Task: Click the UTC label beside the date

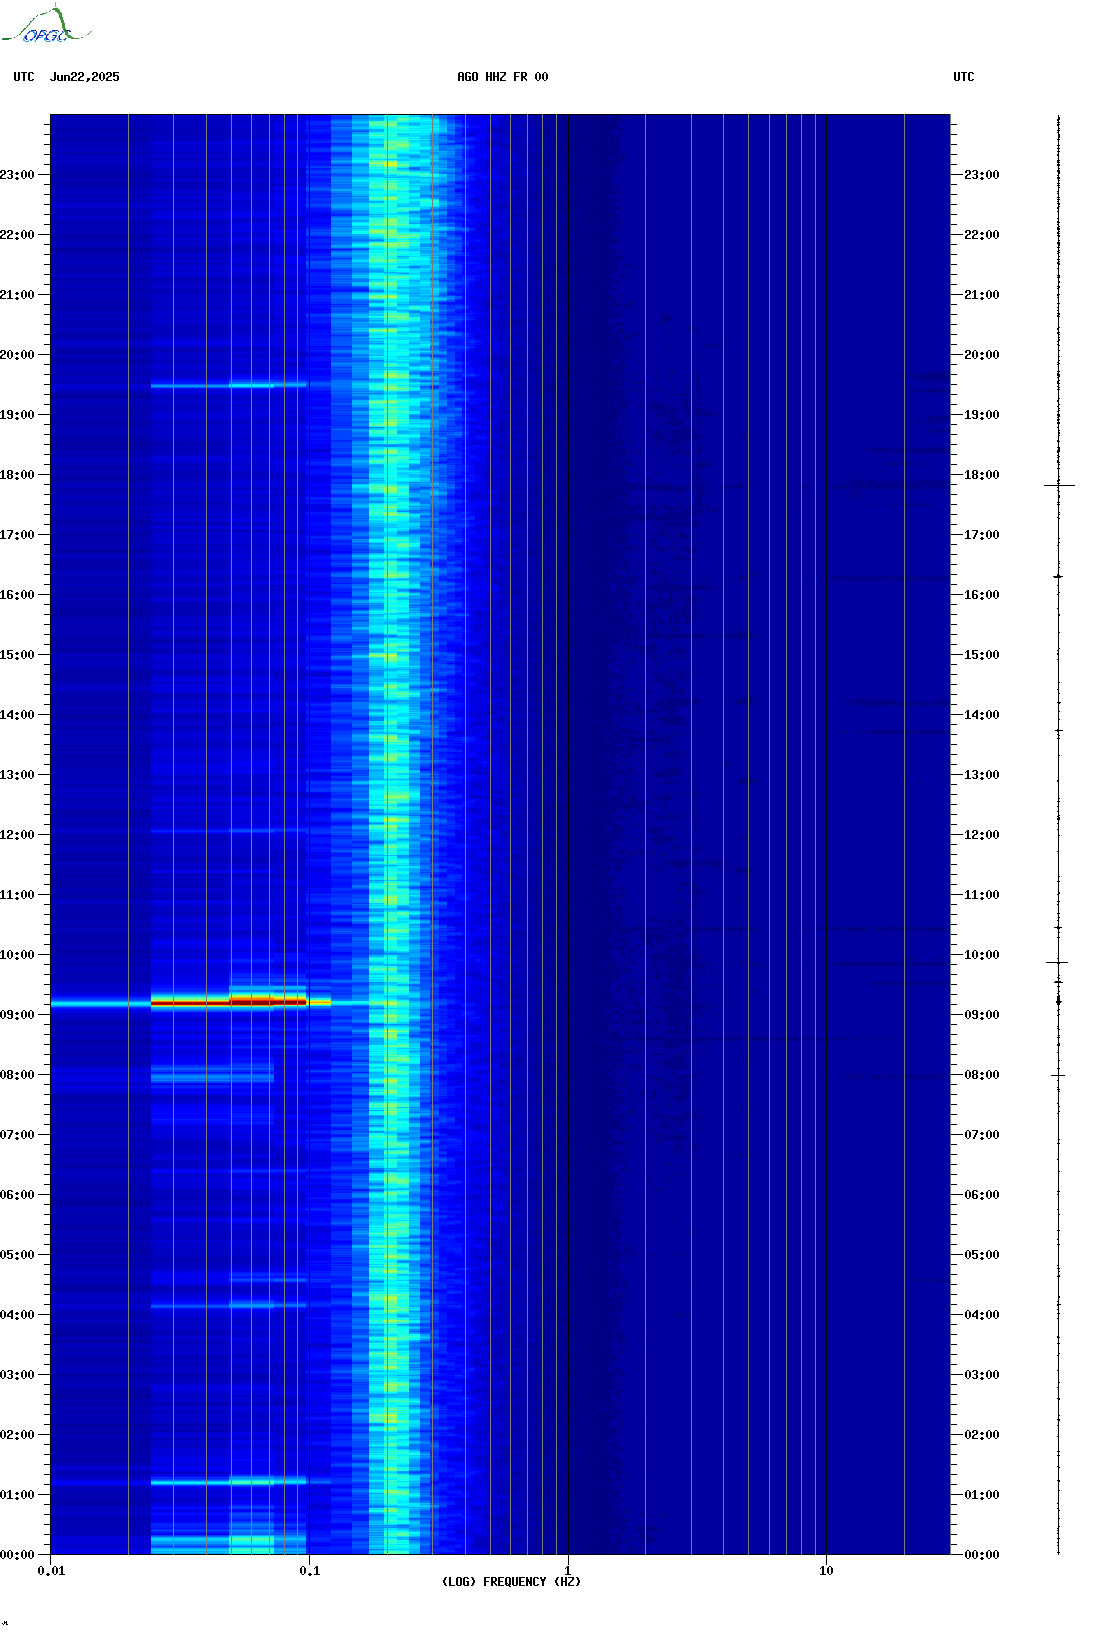Action: (x=24, y=77)
